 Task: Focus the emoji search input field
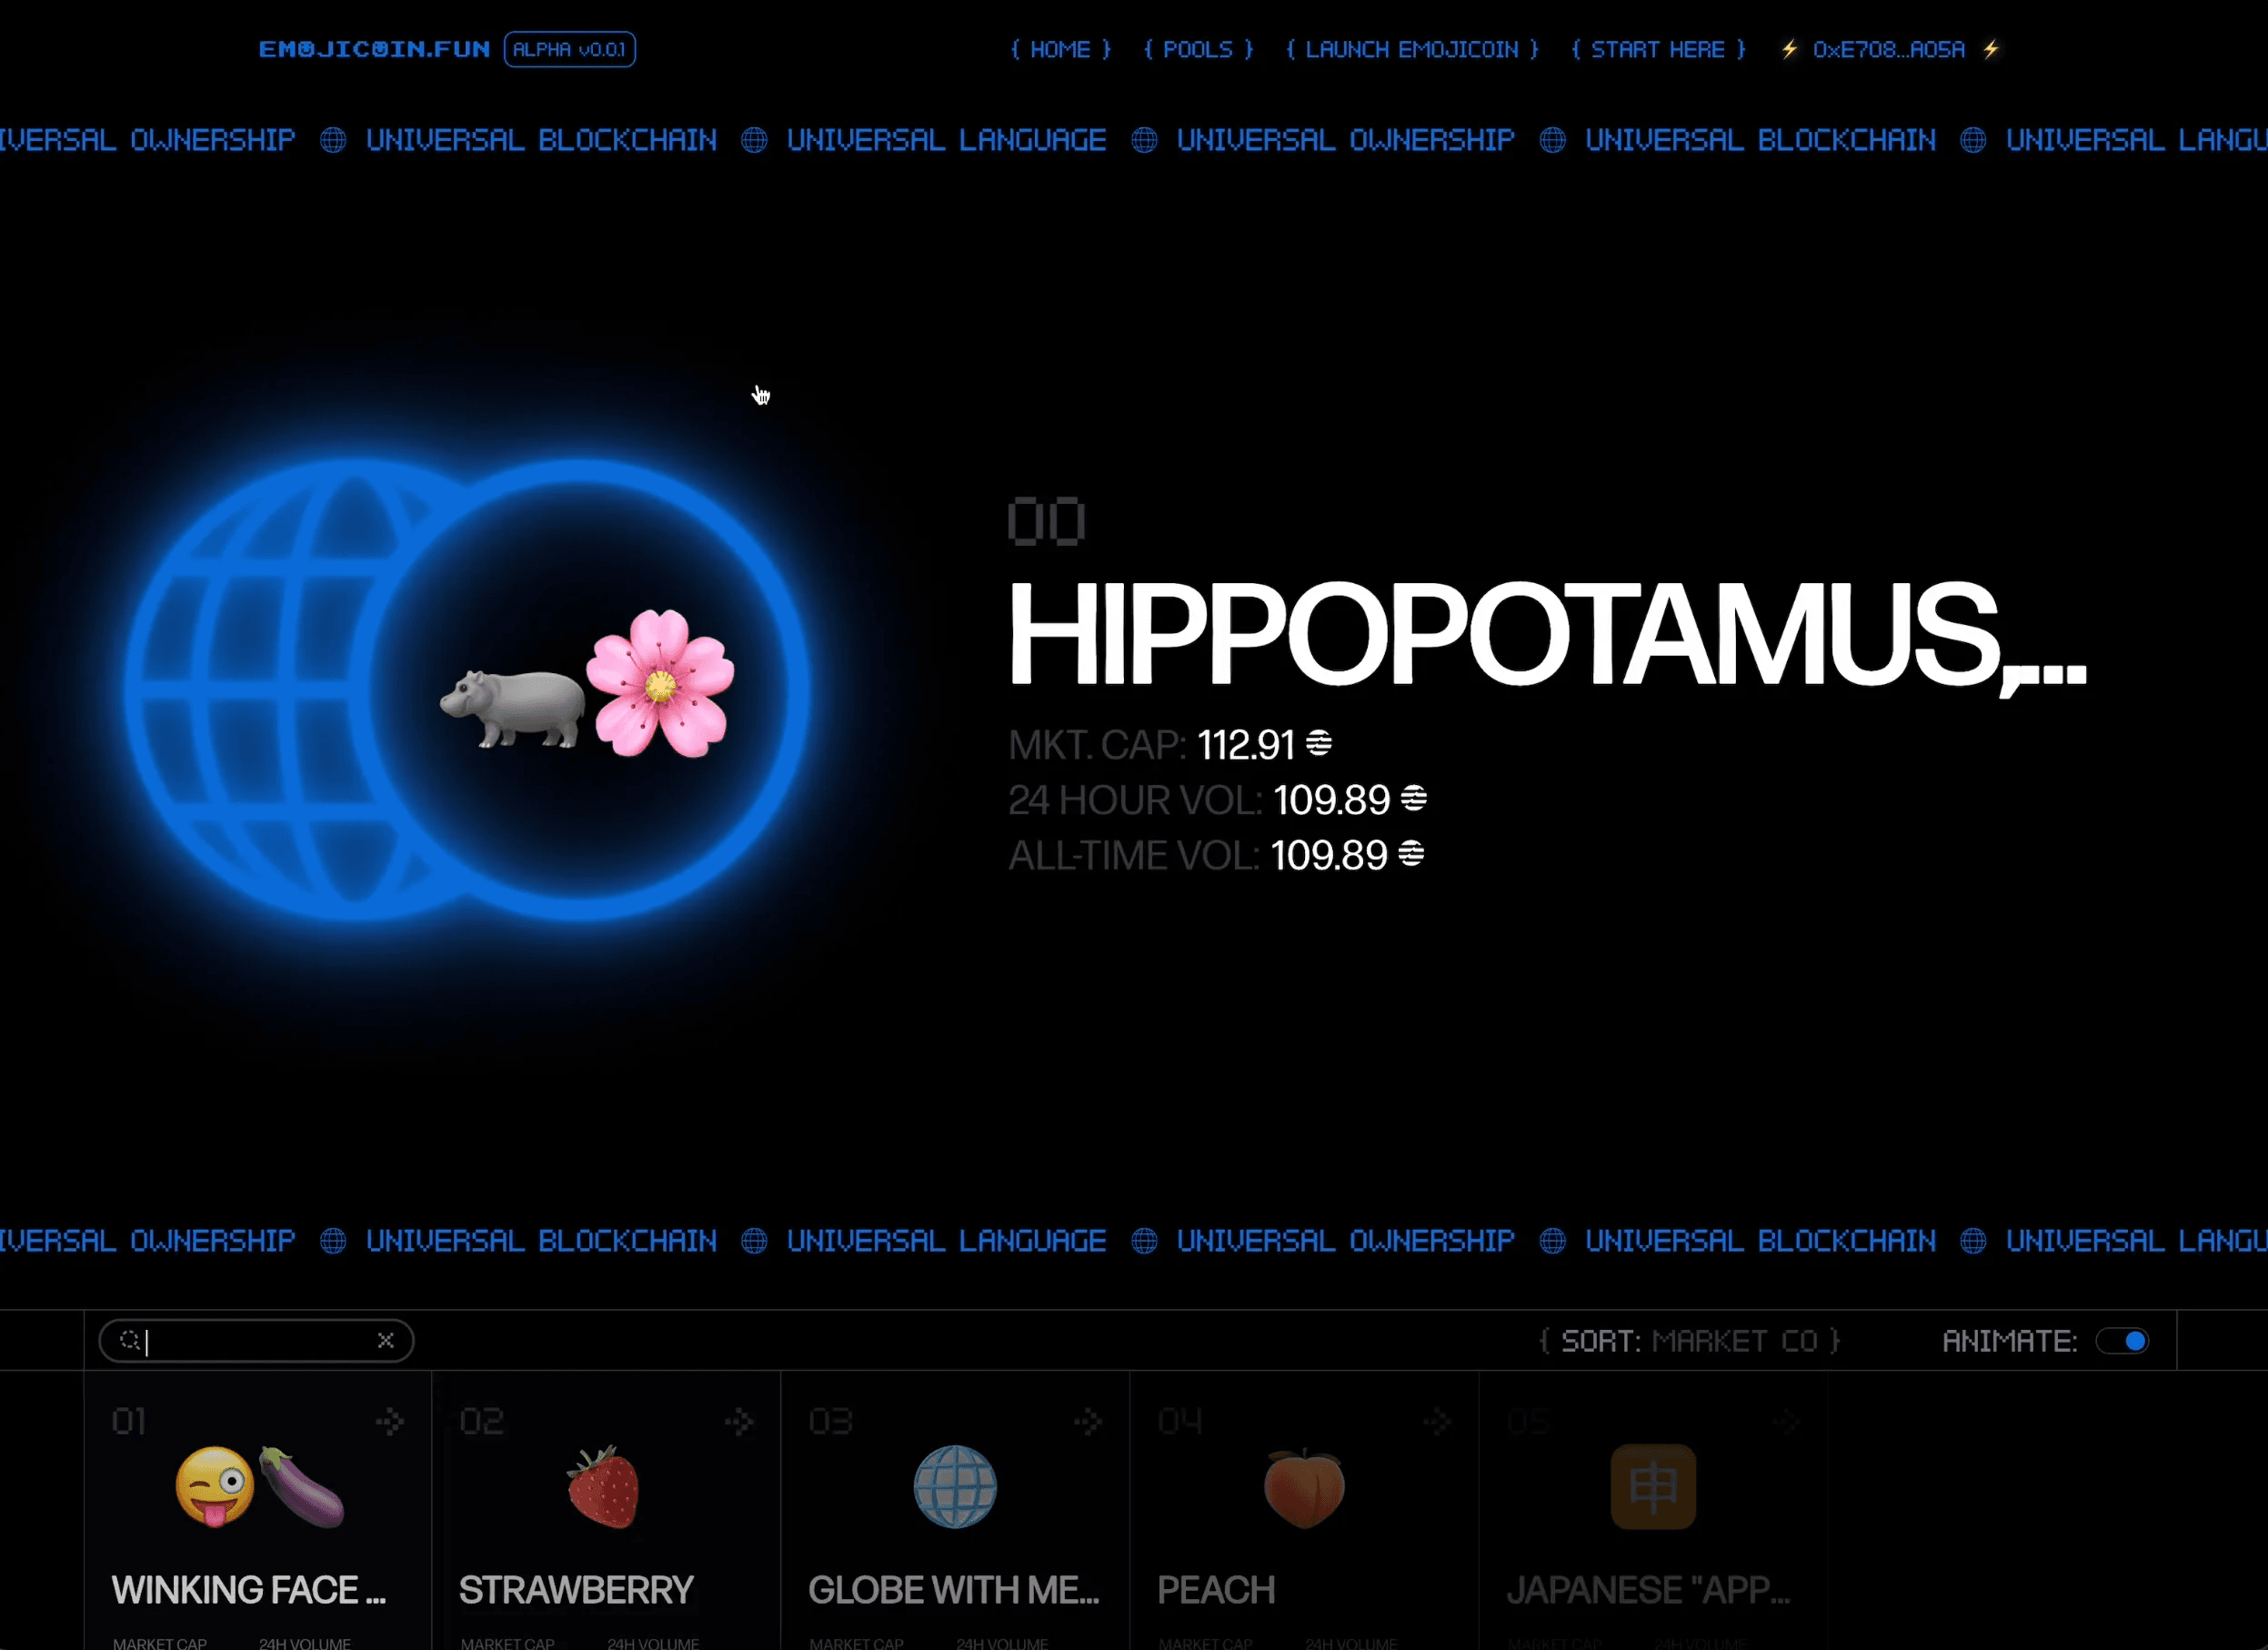(256, 1340)
